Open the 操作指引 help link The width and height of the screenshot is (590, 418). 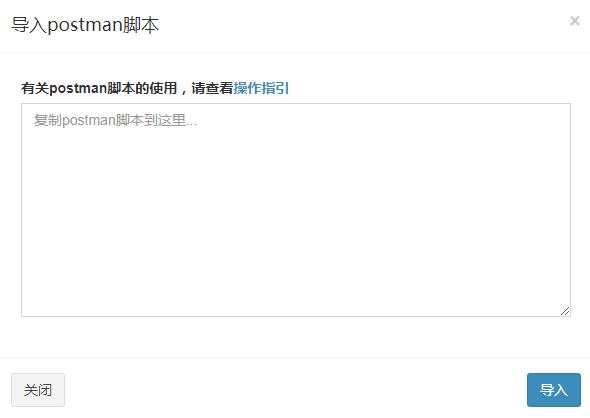(x=261, y=88)
